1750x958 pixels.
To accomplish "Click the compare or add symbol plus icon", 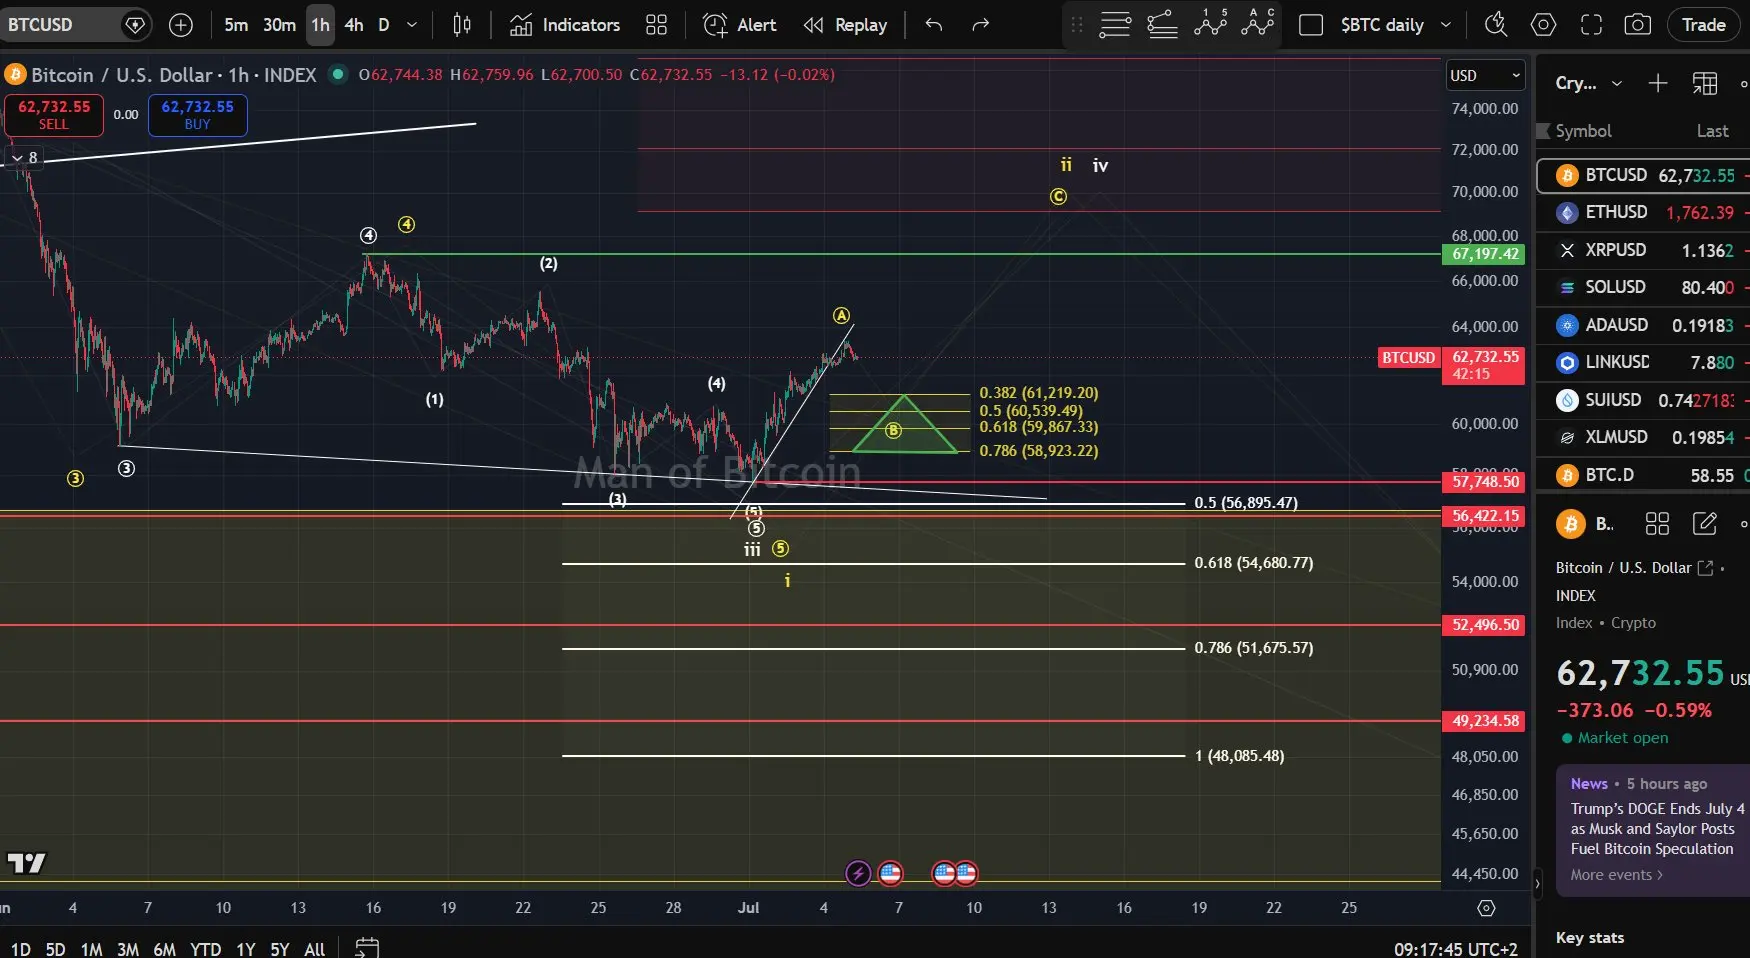I will (181, 25).
